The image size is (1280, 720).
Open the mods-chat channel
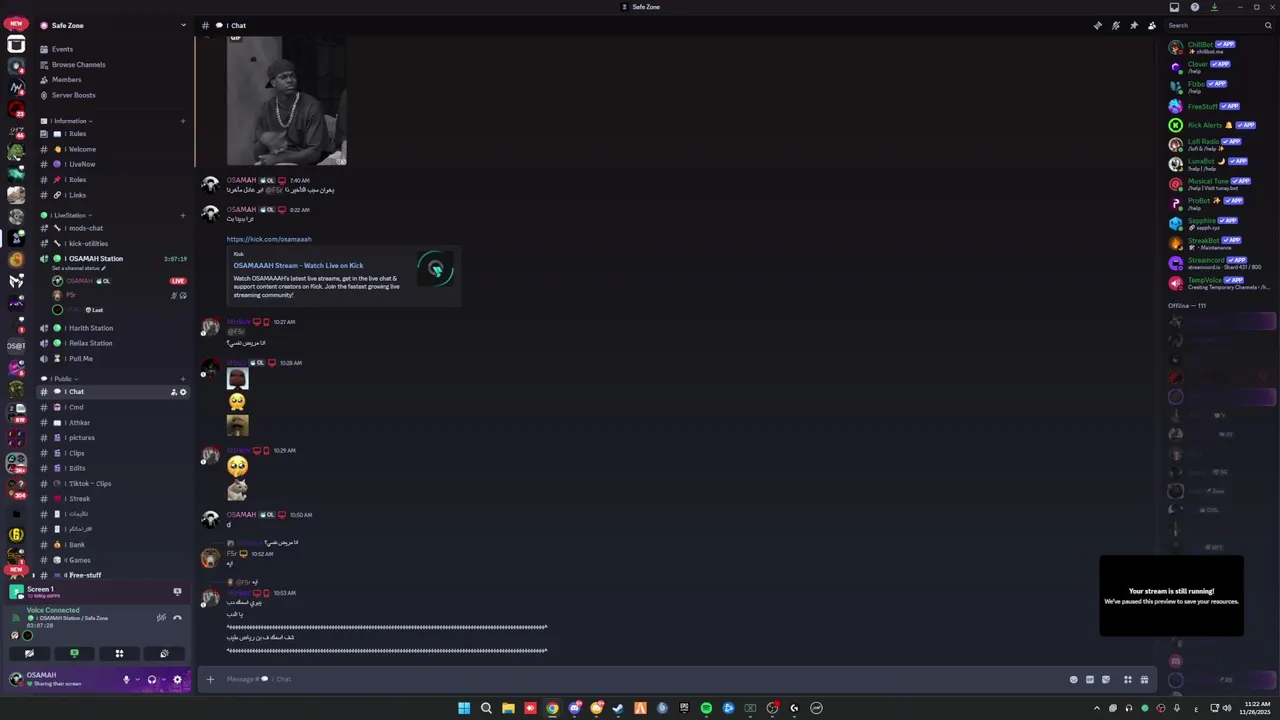[x=114, y=228]
